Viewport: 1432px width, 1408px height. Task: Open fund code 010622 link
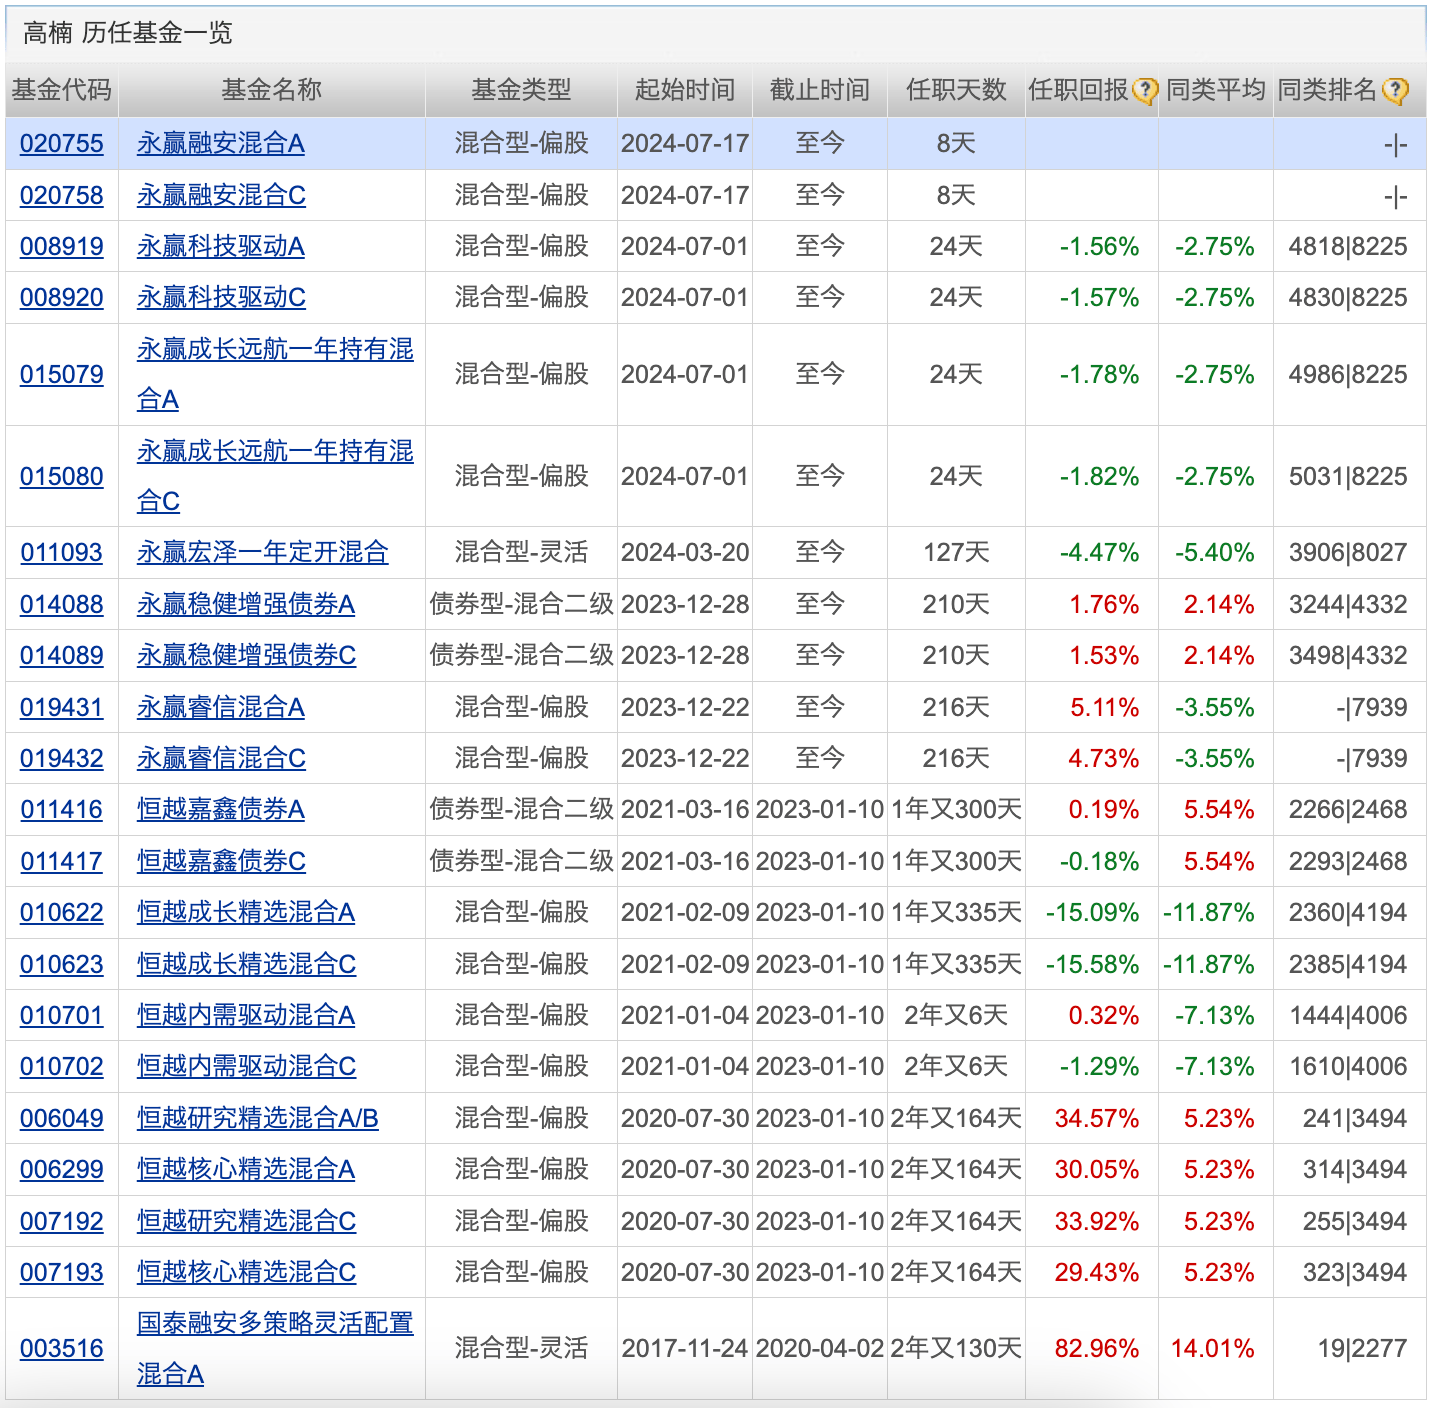click(x=62, y=912)
